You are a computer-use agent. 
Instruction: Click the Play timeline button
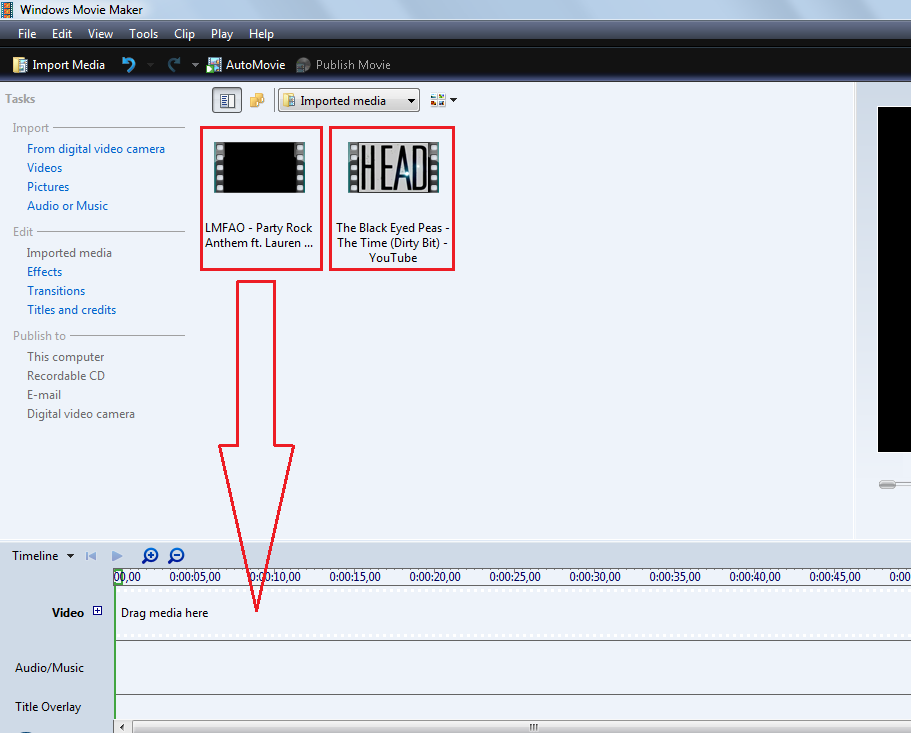(x=117, y=556)
